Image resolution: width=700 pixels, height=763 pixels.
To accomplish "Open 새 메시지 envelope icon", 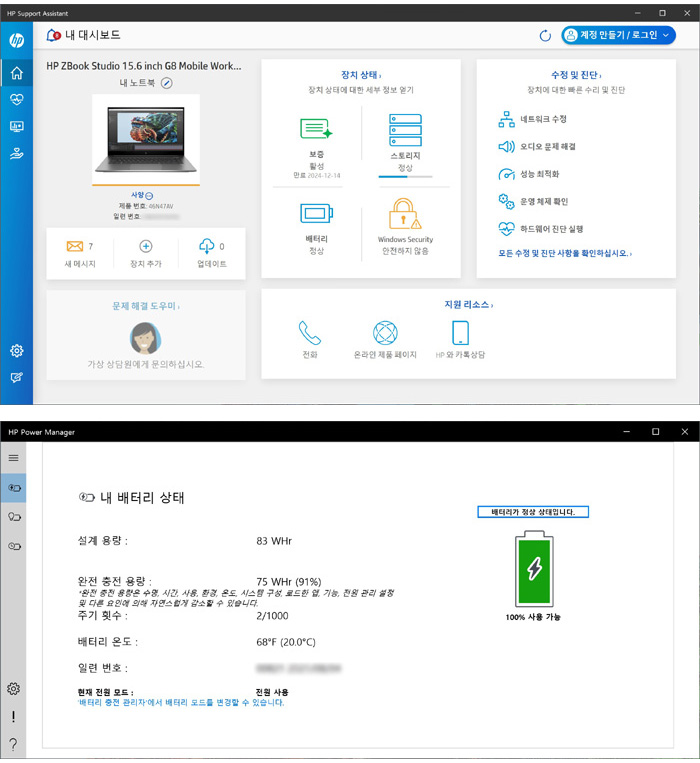I will coord(74,246).
